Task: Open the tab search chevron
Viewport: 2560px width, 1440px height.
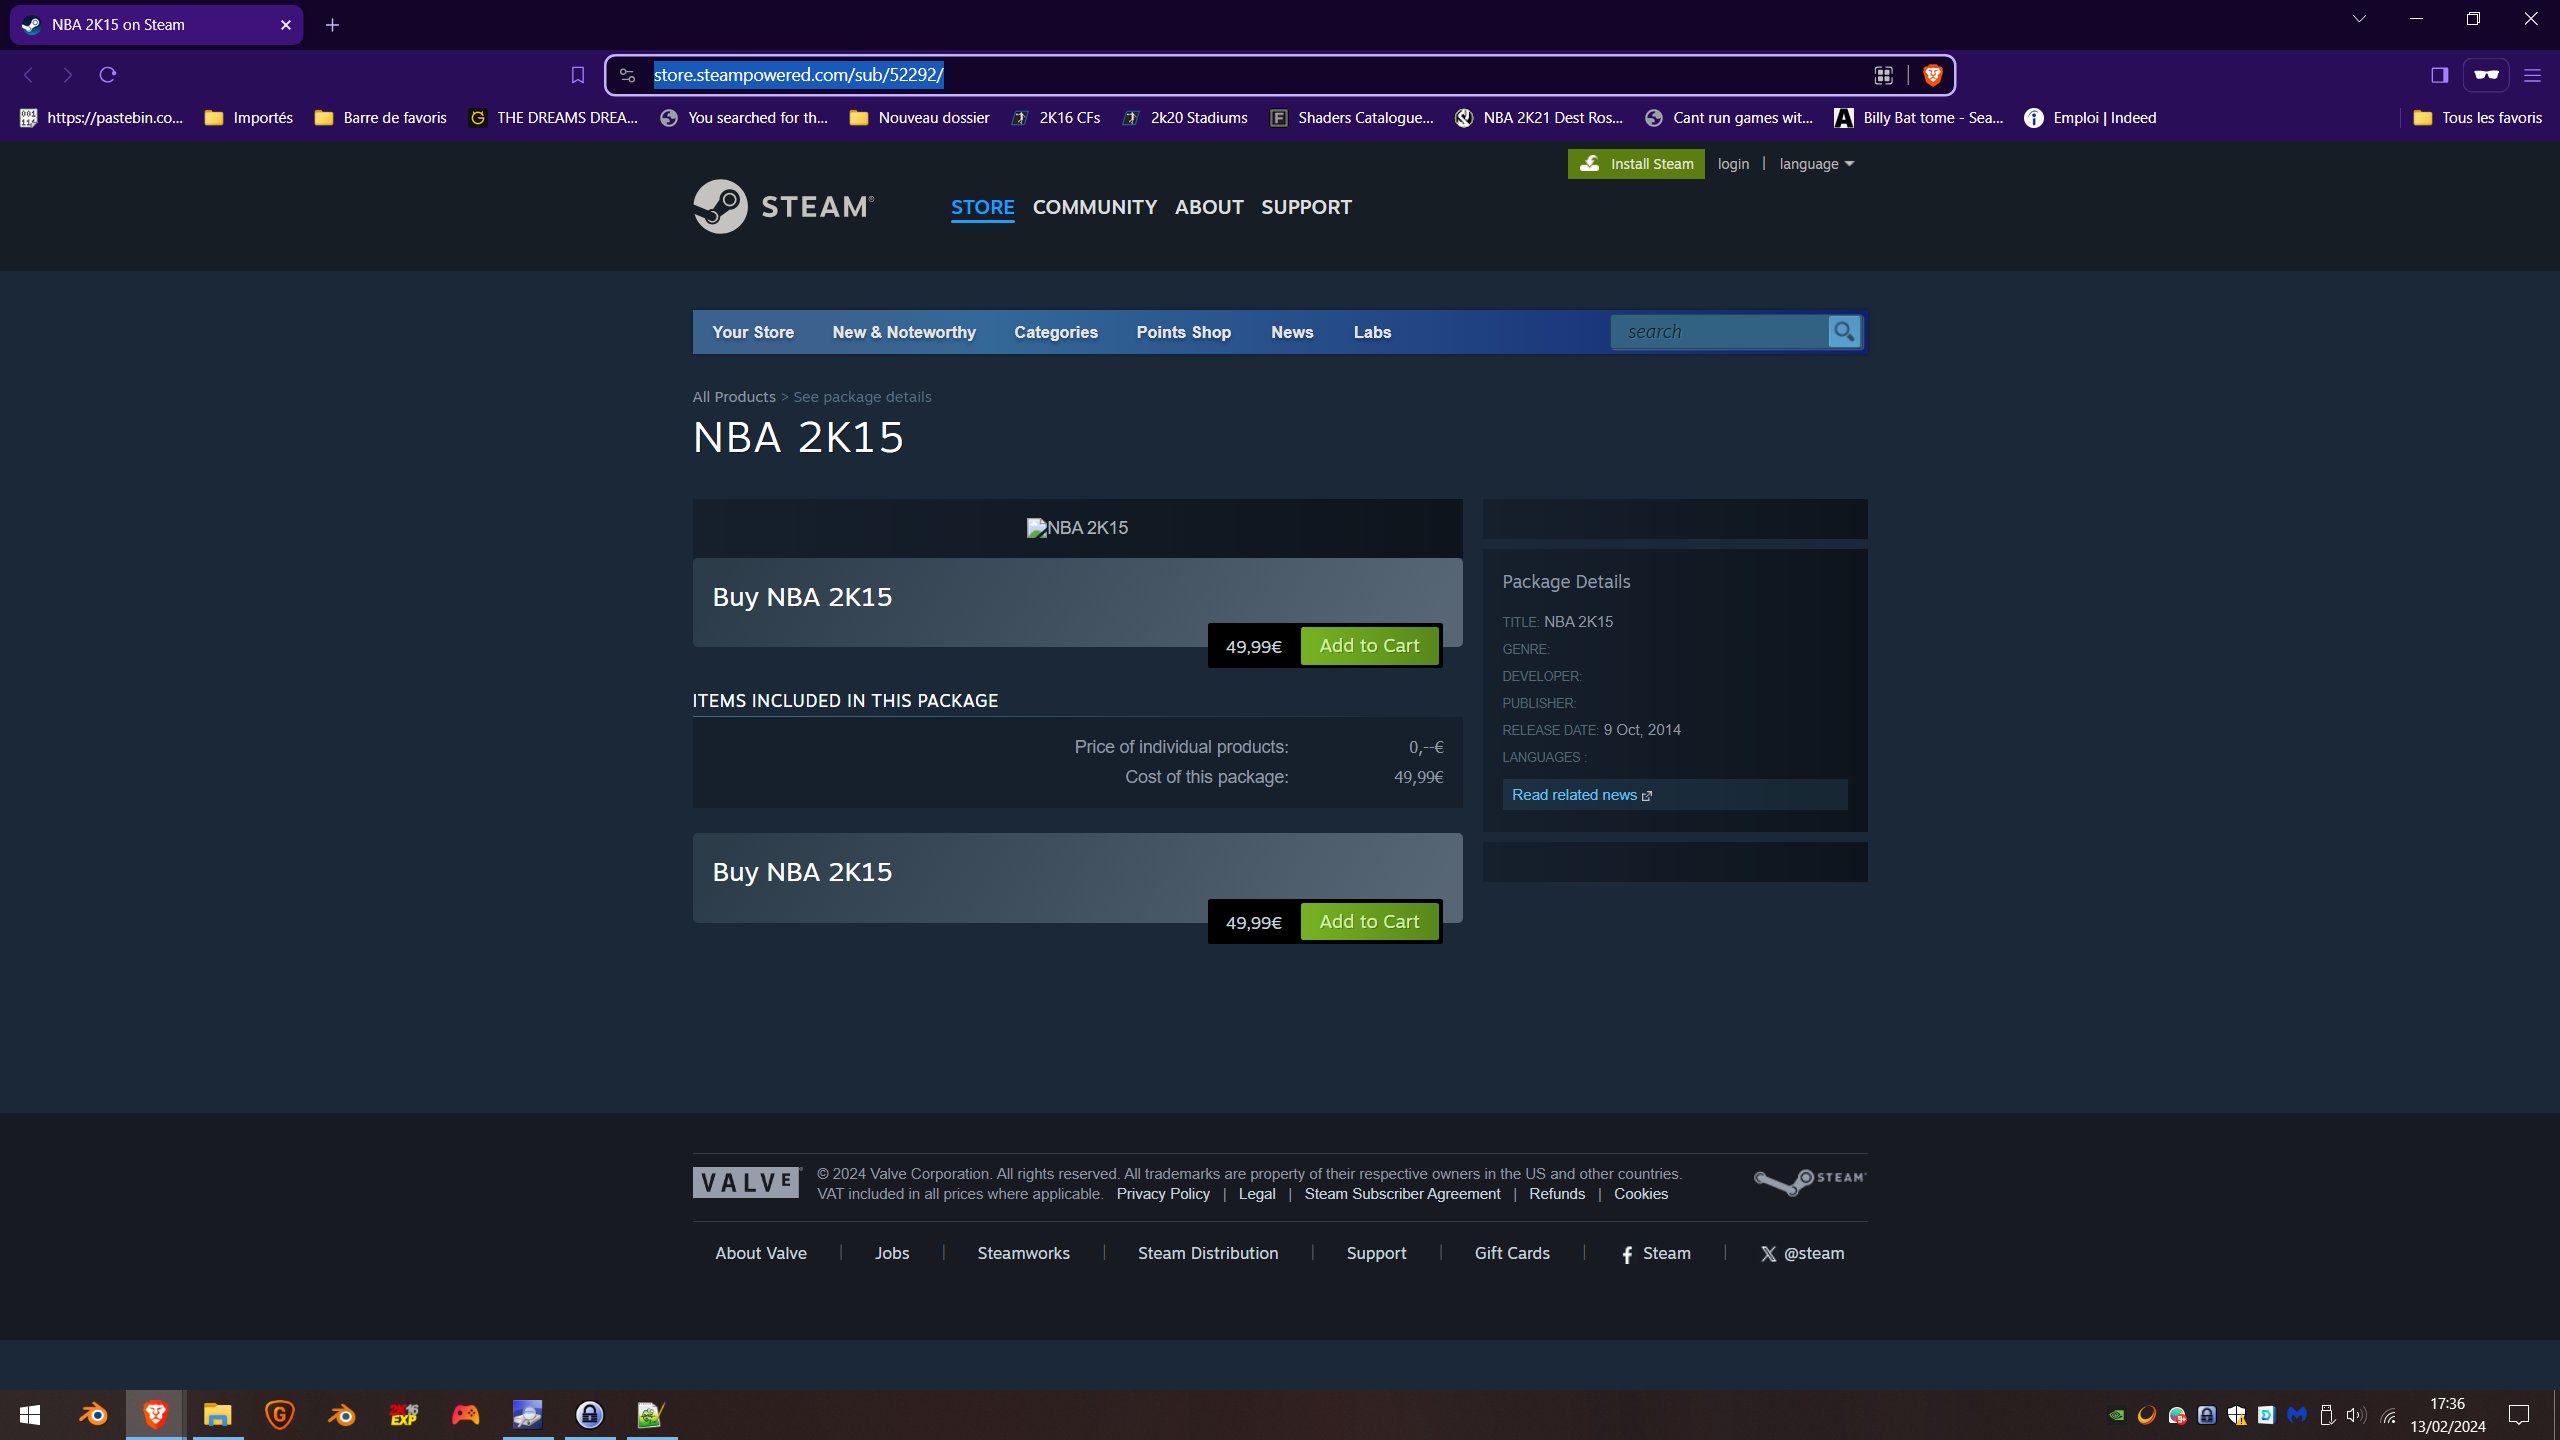Action: tap(2359, 19)
